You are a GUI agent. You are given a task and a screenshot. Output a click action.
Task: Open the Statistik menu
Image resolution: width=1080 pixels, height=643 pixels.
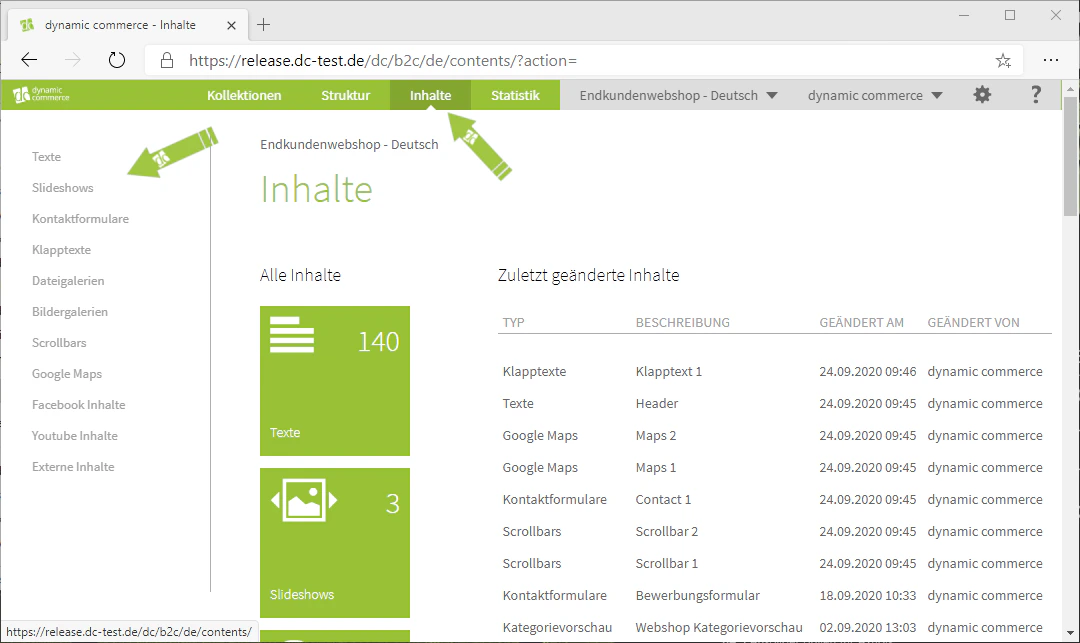(x=515, y=95)
